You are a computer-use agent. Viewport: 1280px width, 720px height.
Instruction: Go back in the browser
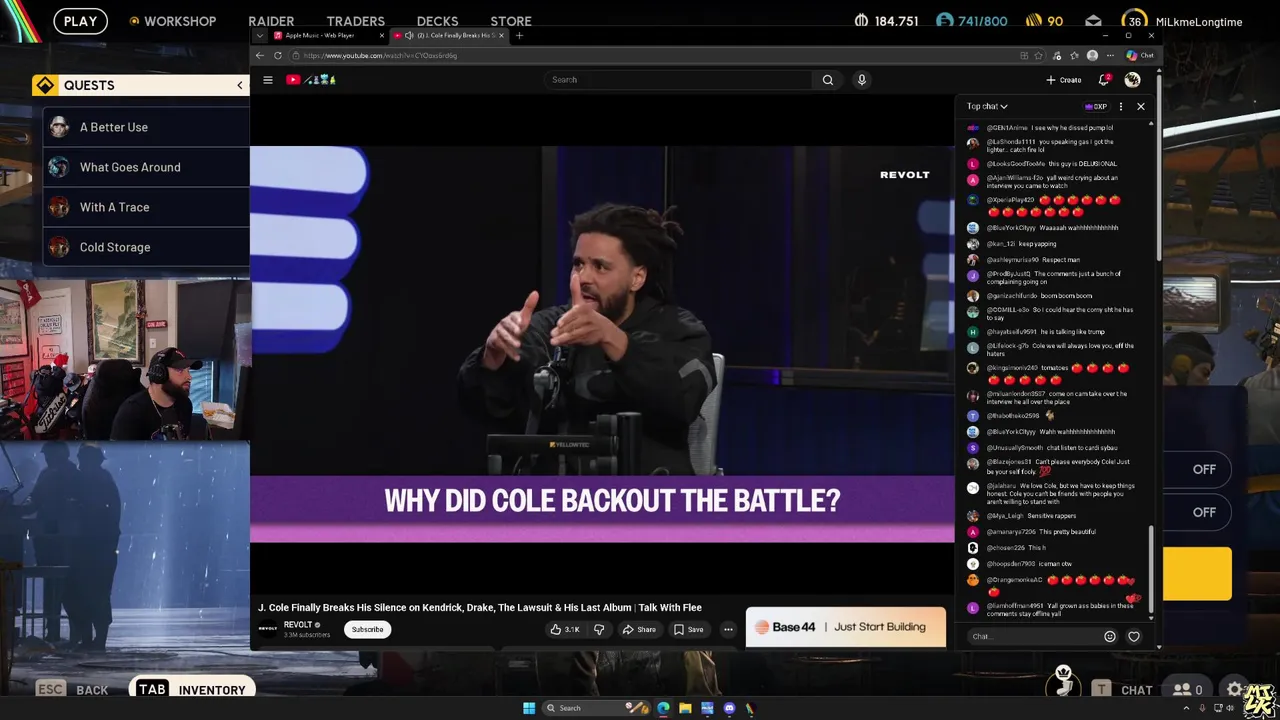(260, 56)
